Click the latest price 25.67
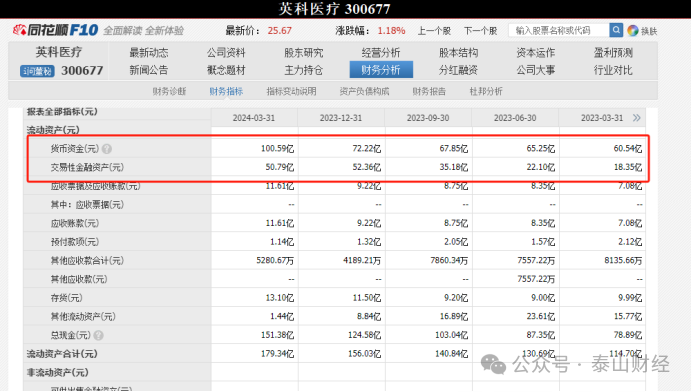This screenshot has width=692, height=392. coord(279,30)
